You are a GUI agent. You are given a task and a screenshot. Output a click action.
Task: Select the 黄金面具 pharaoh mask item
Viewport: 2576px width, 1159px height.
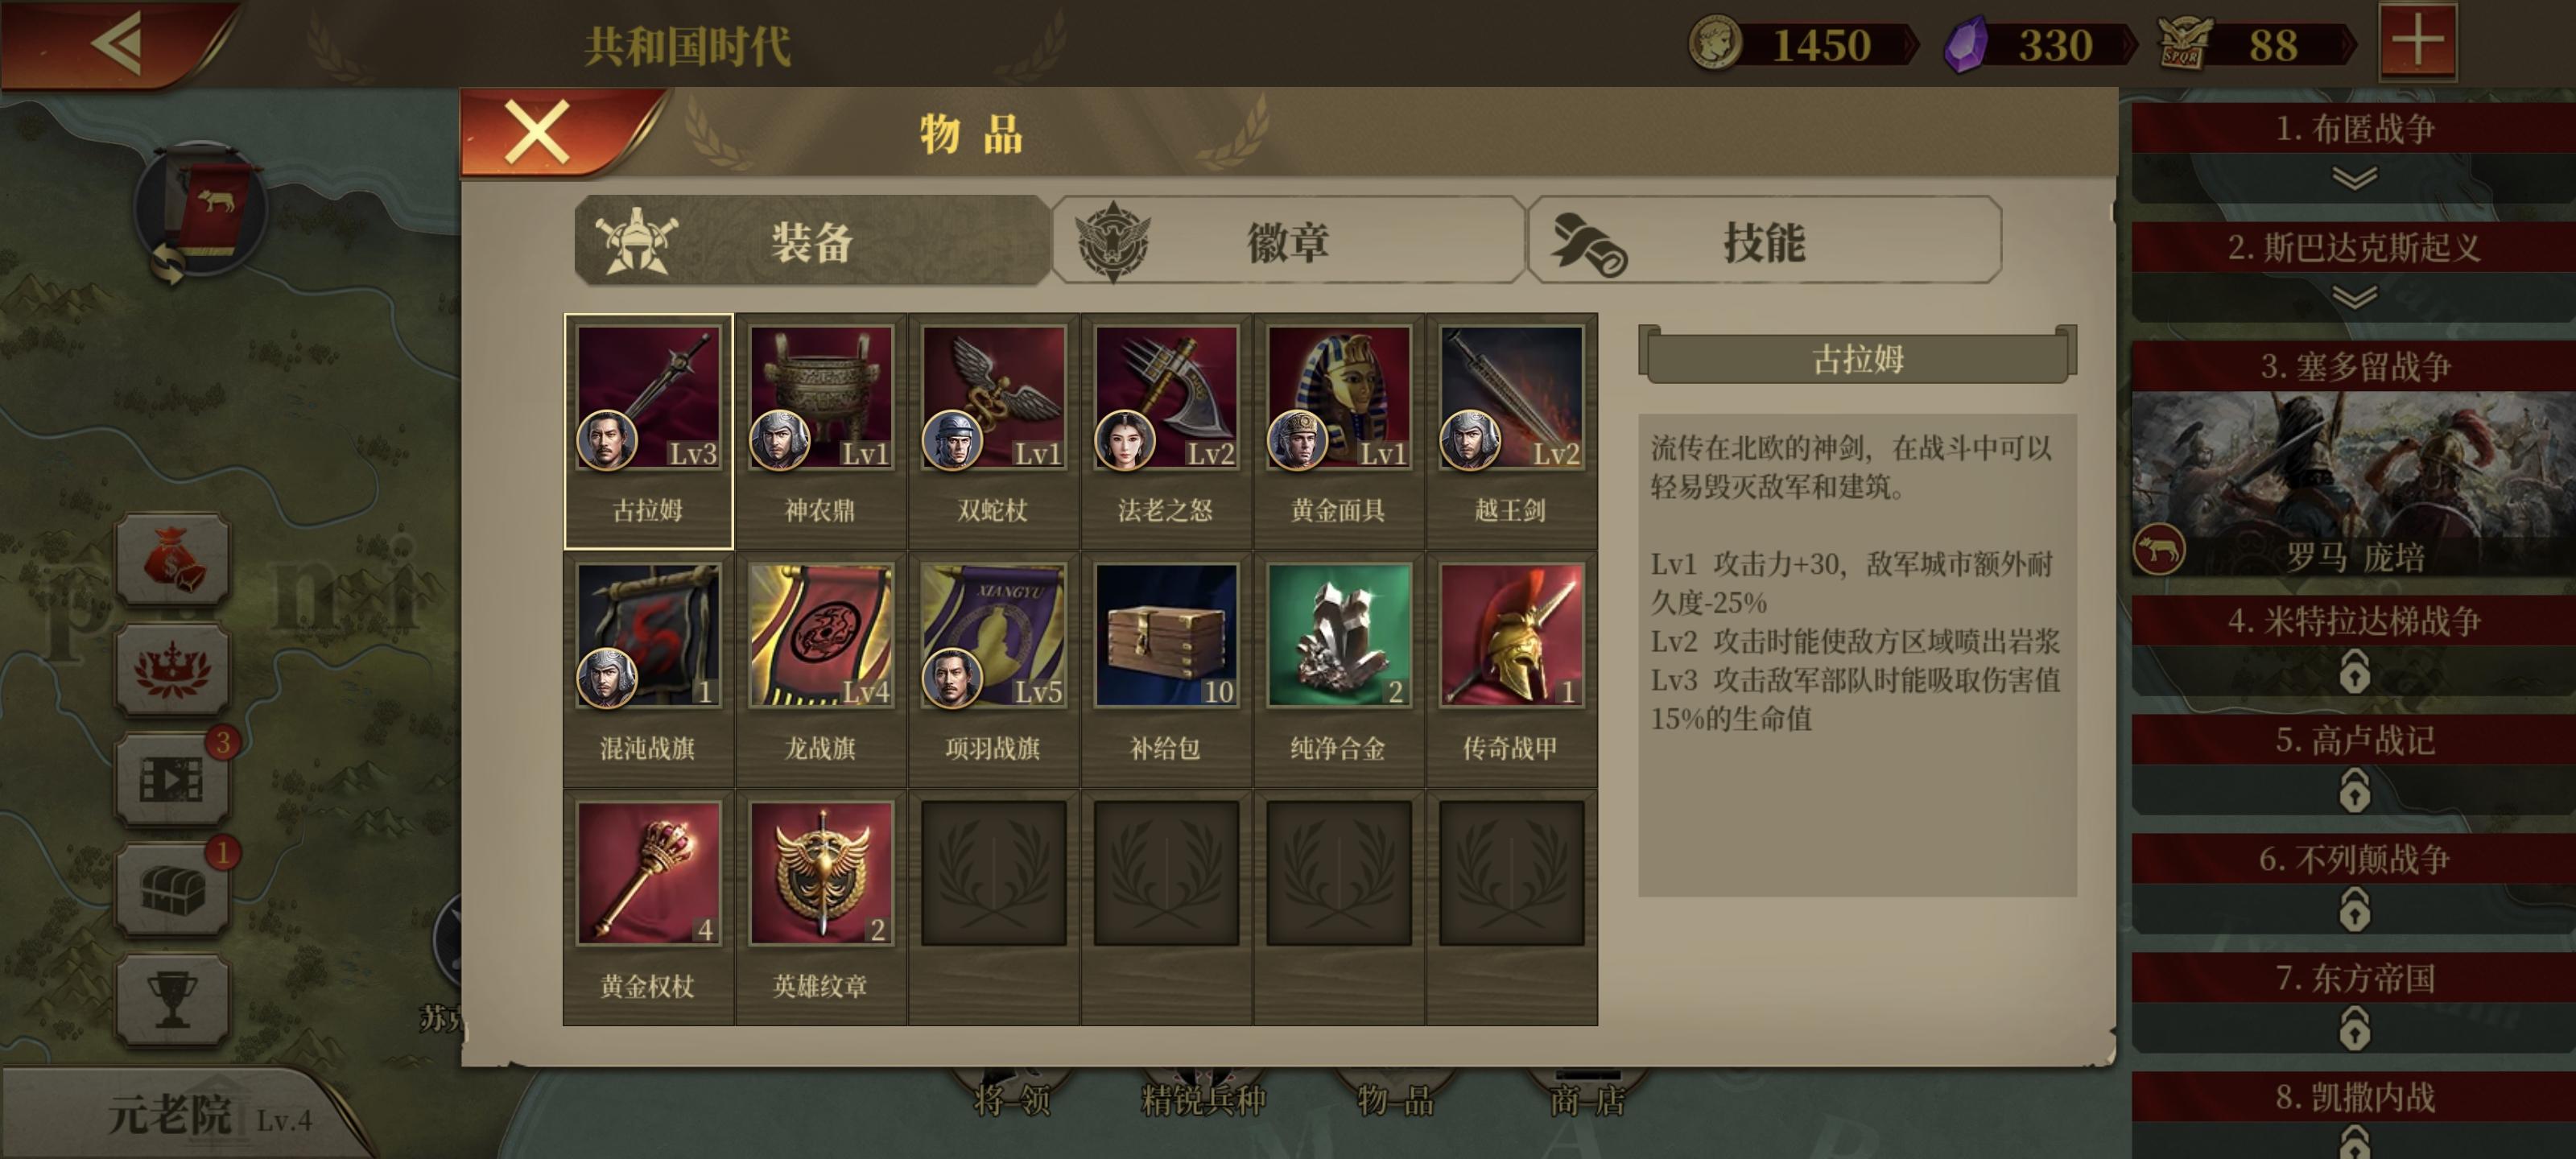click(1338, 431)
